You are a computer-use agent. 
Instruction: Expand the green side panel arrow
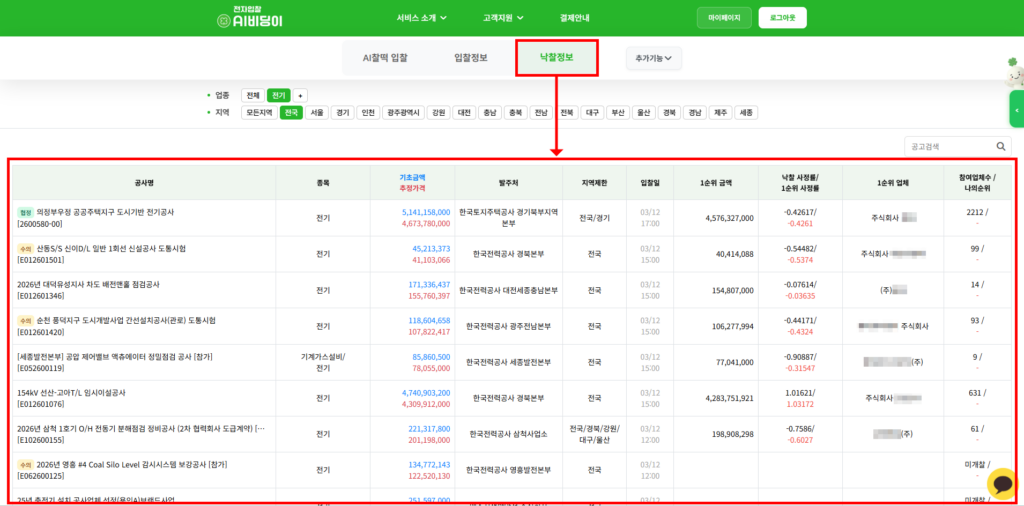point(1017,109)
